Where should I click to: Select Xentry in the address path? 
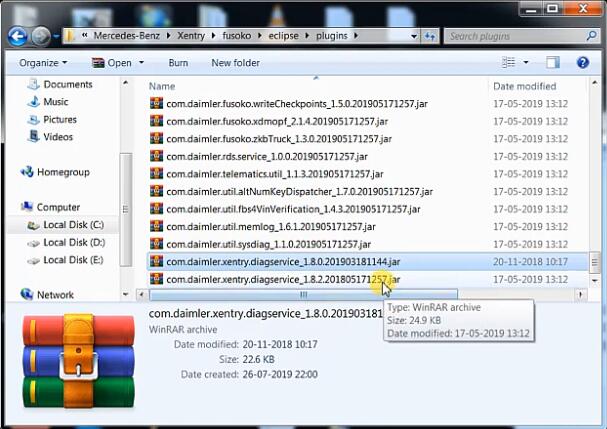click(x=191, y=36)
